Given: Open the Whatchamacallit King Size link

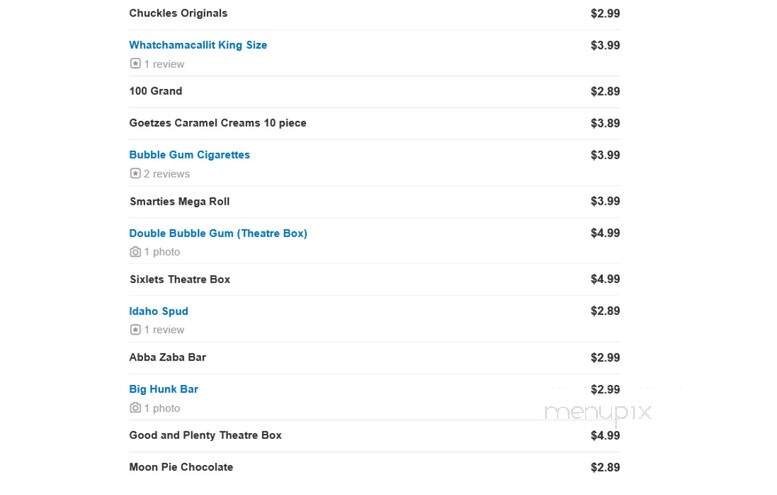Looking at the screenshot, I should click(x=198, y=45).
